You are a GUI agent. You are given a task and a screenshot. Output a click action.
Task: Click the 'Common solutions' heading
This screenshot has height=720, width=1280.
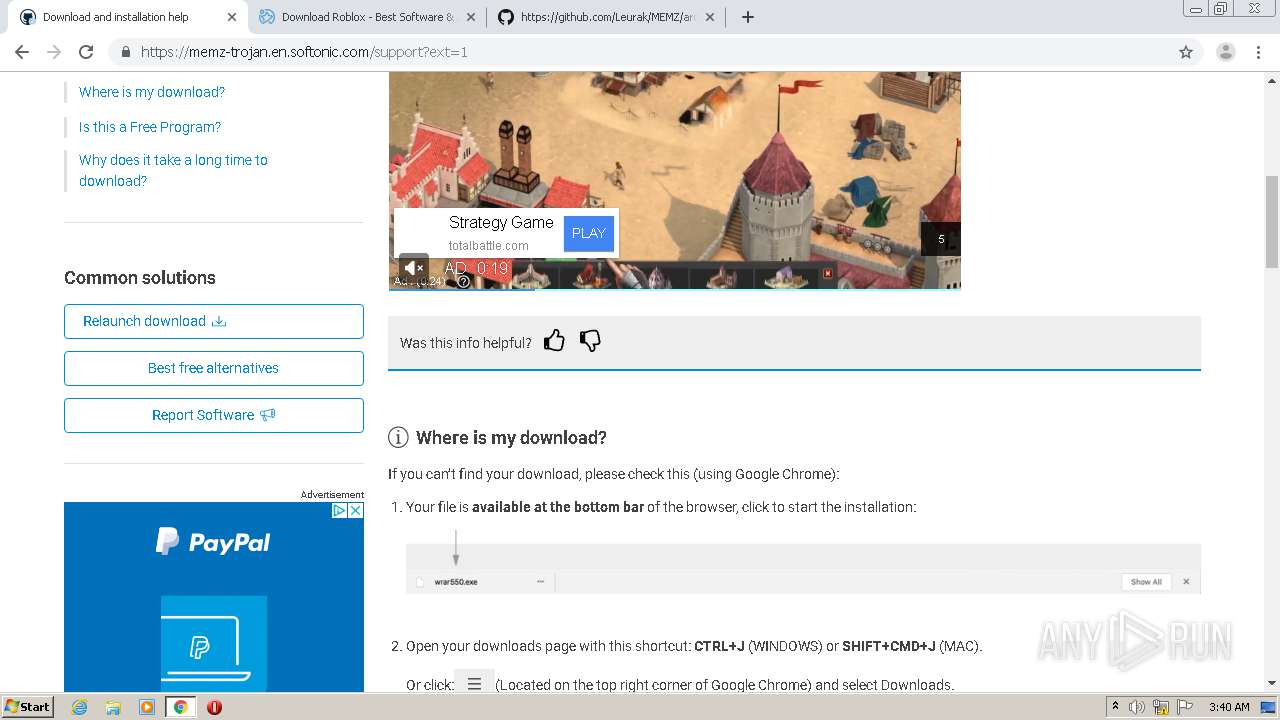140,278
